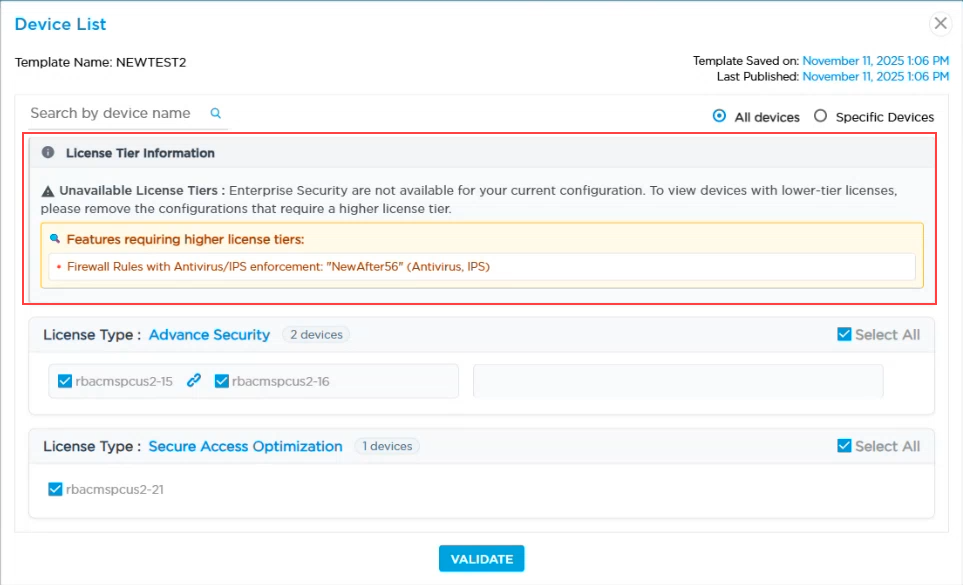Viewport: 963px width, 585px height.
Task: Click the link icon next to rbacmspcus2-15
Action: tap(193, 381)
